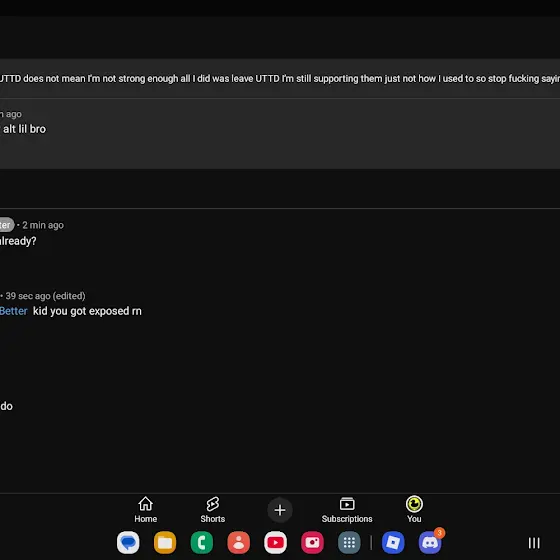The width and height of the screenshot is (560, 560).
Task: Tap the YouTube icon in the dock
Action: pyautogui.click(x=275, y=542)
